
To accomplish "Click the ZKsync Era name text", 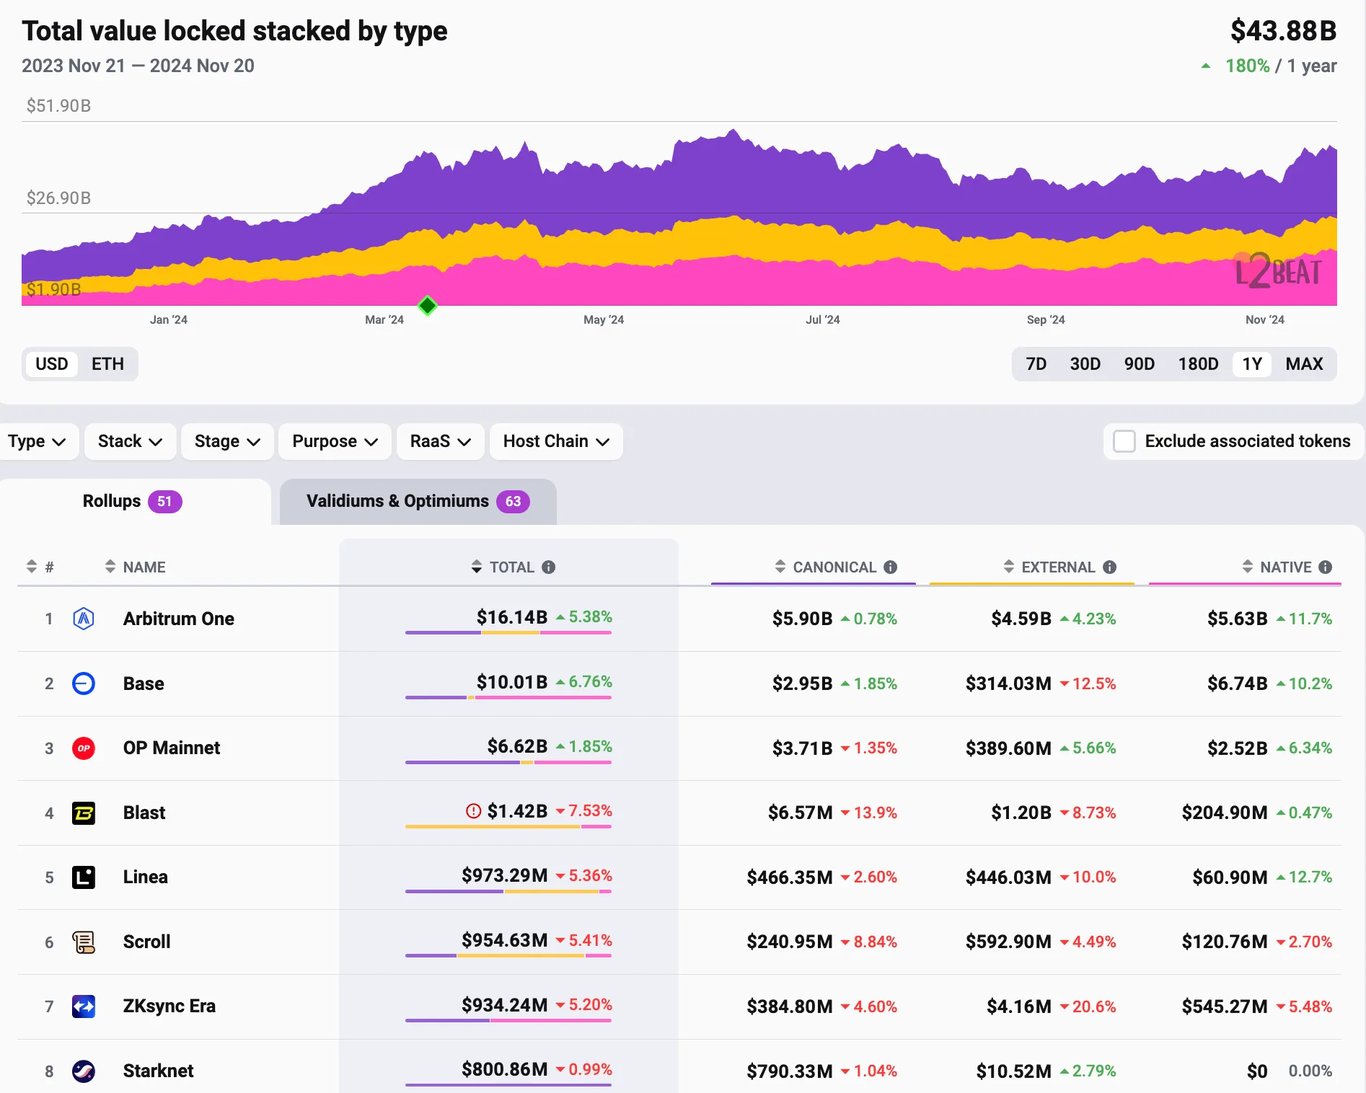I will coord(169,1006).
